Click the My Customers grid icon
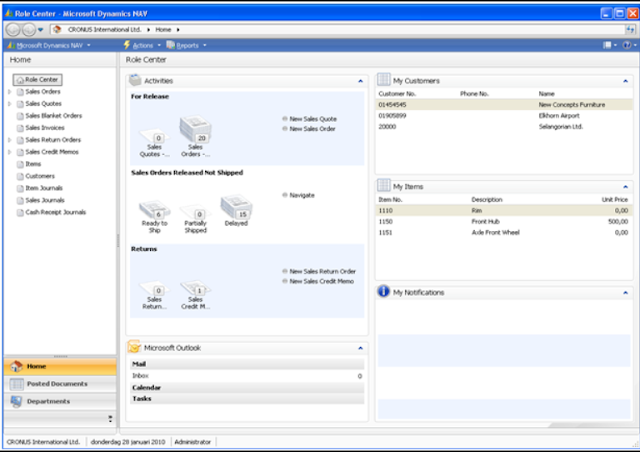The width and height of the screenshot is (640, 452). (x=384, y=80)
